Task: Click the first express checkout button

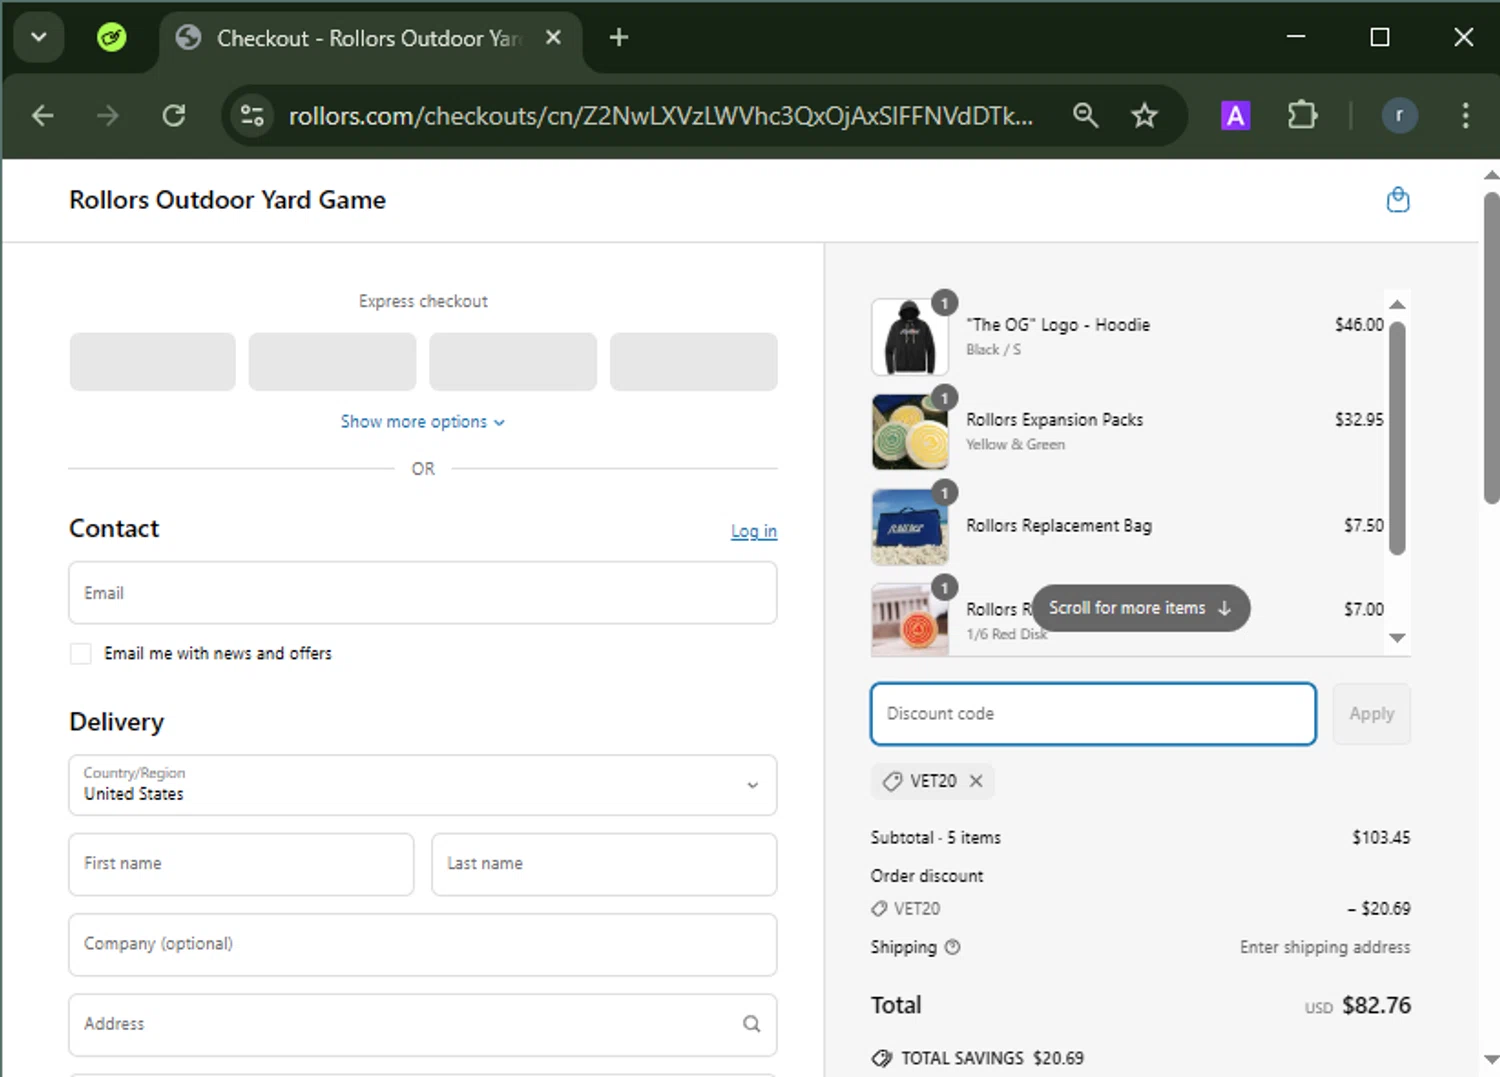Action: 152,362
